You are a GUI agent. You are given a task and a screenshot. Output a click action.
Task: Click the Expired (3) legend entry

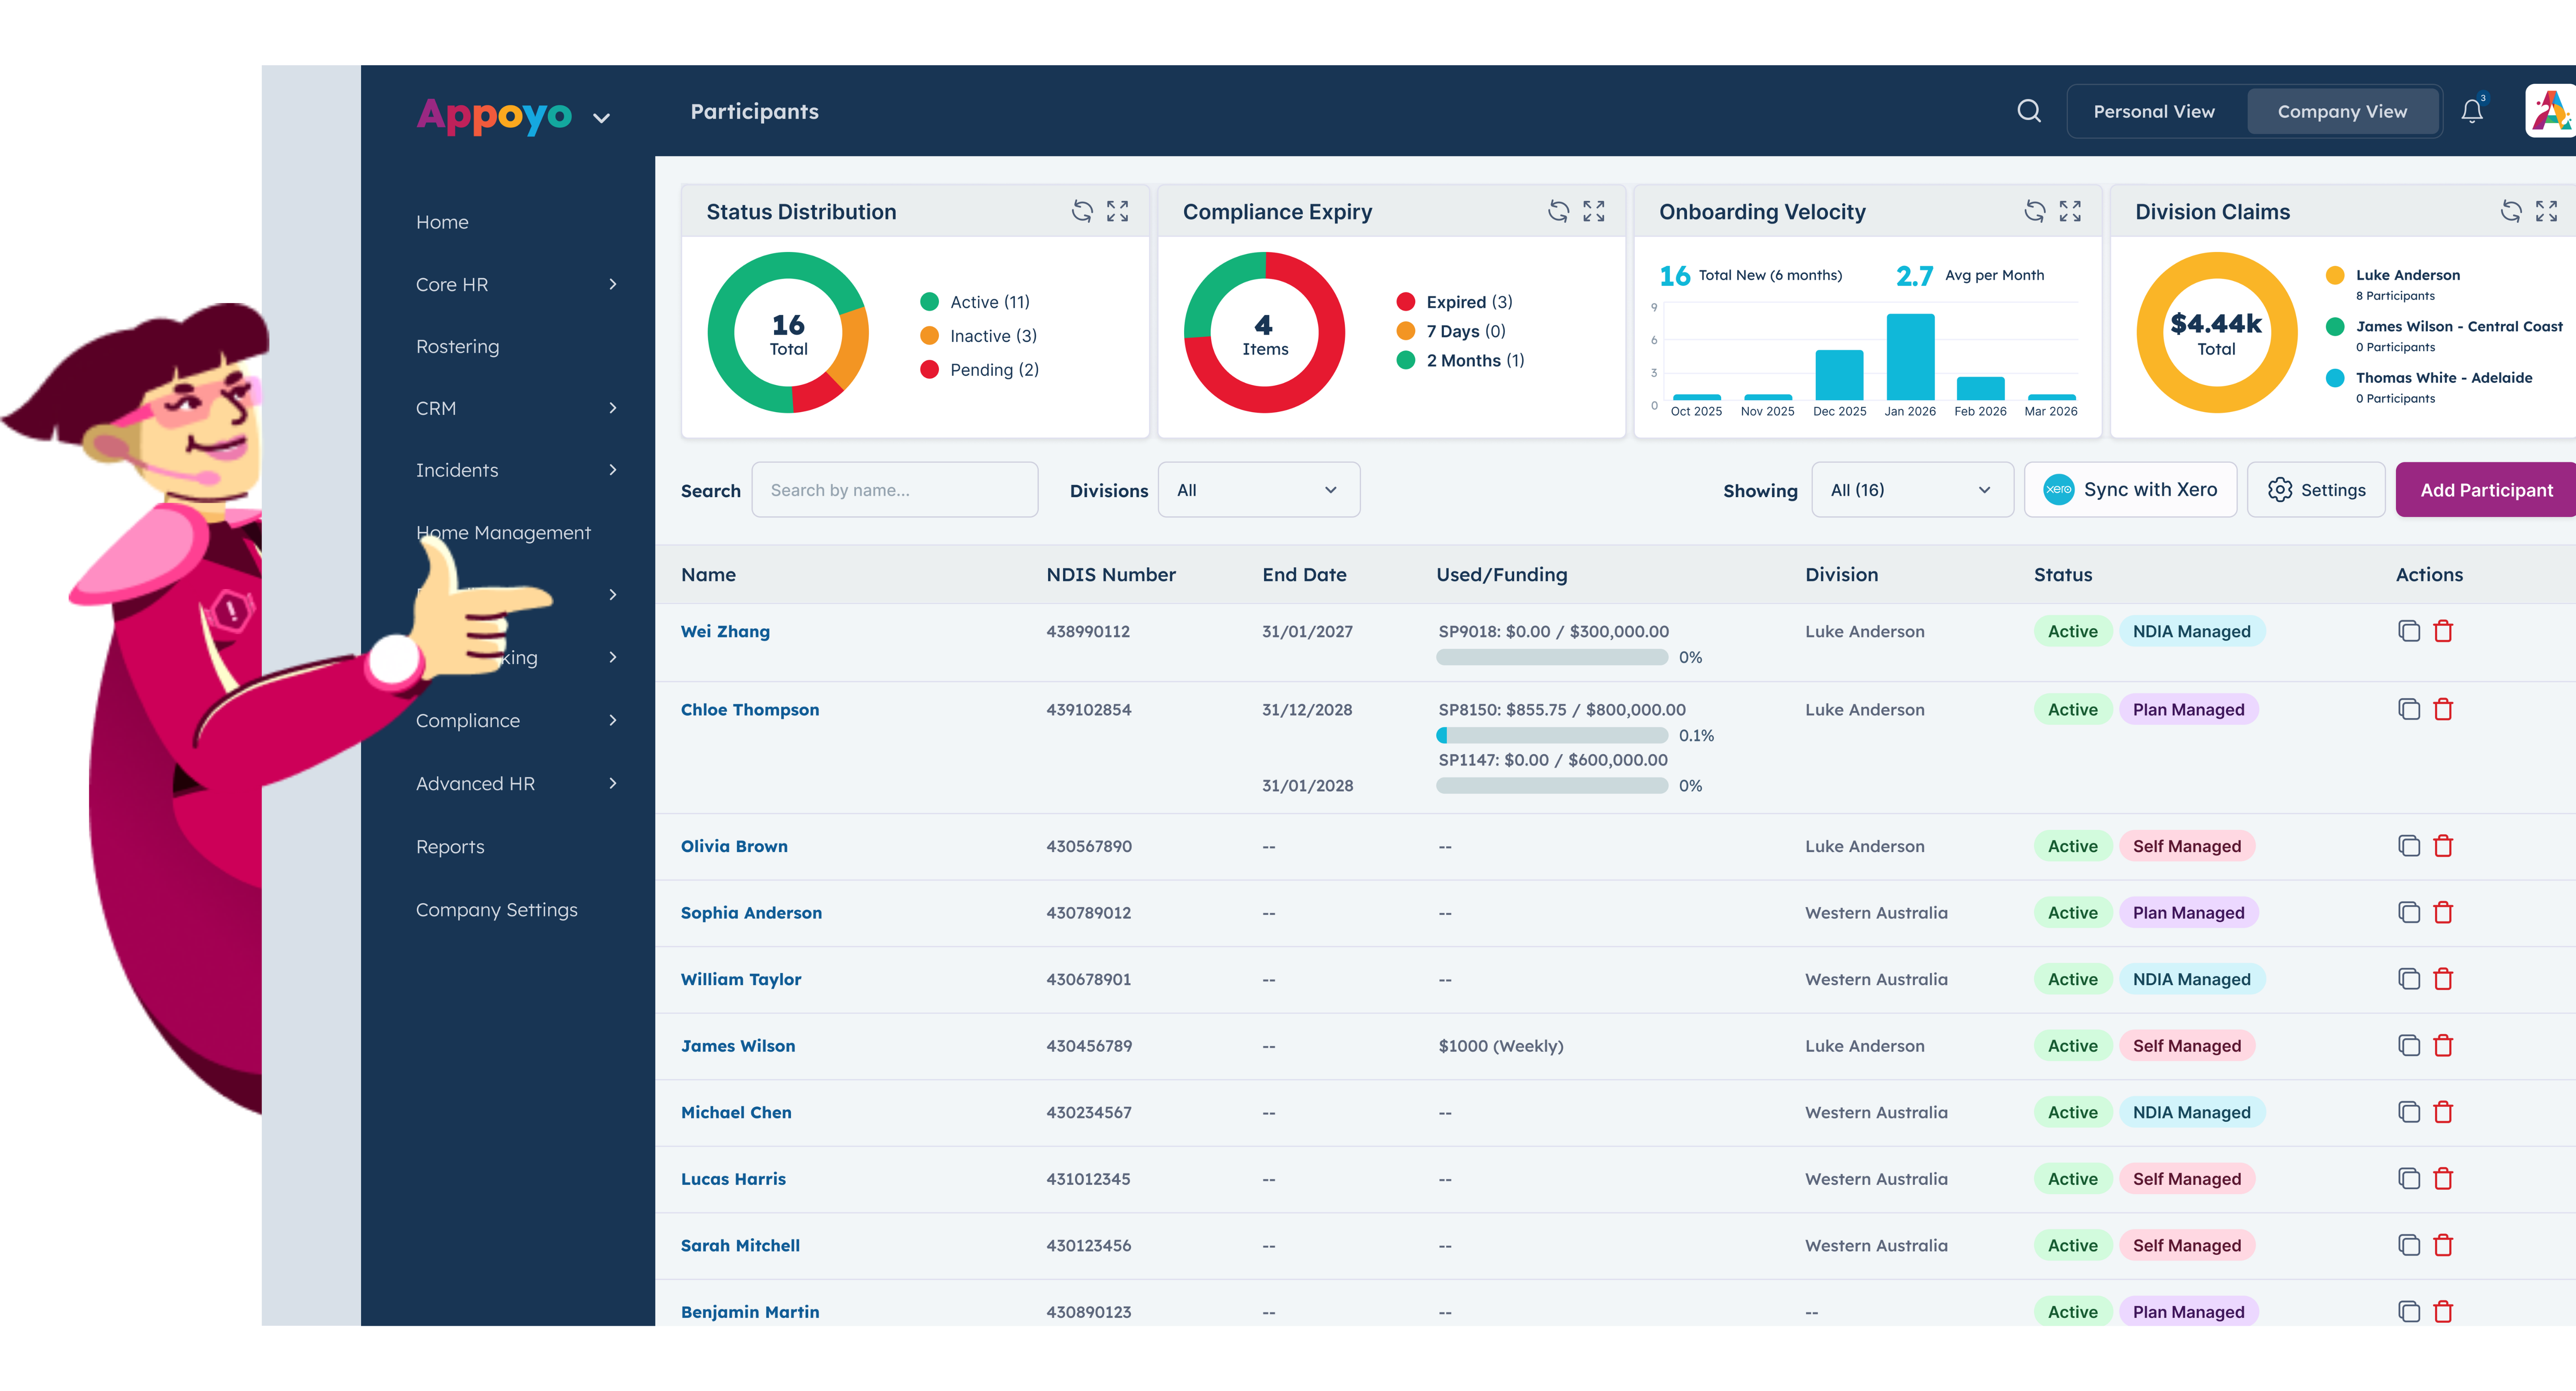point(1454,302)
